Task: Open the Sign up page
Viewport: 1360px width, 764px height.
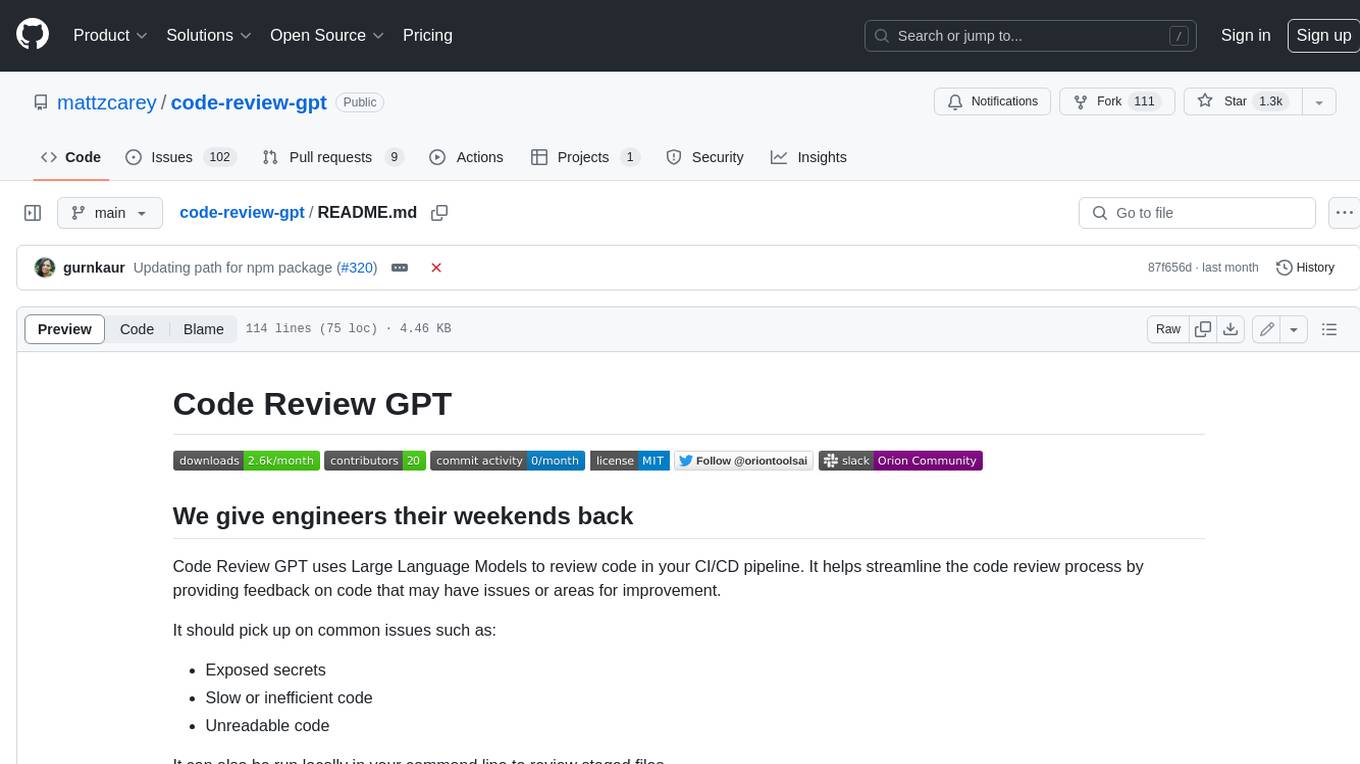Action: click(x=1323, y=35)
